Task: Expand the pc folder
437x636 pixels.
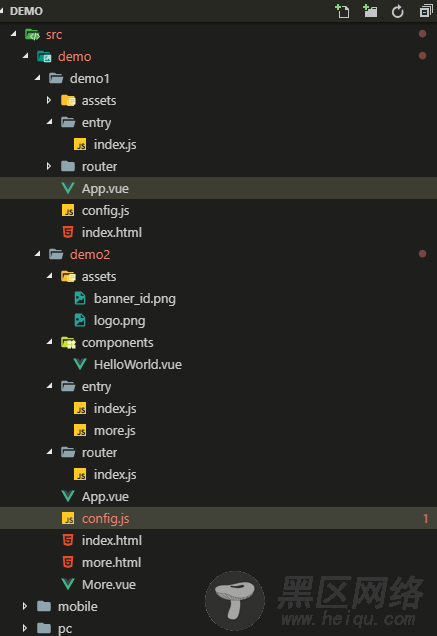Action: pyautogui.click(x=25, y=628)
